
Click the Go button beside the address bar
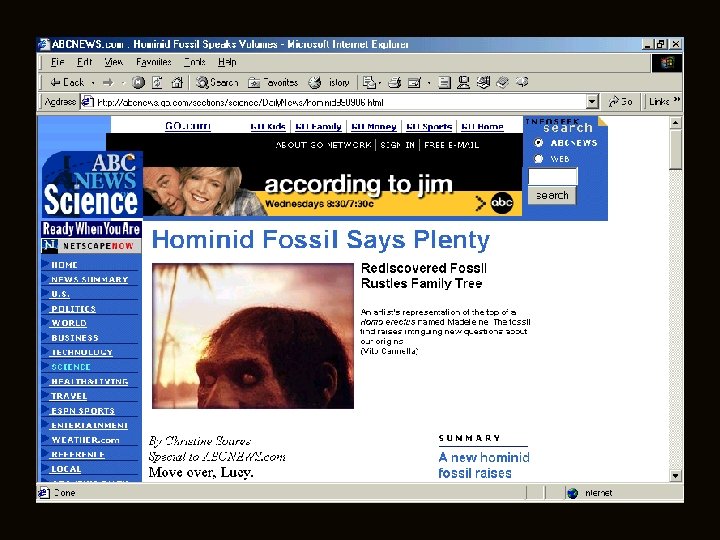(x=620, y=101)
